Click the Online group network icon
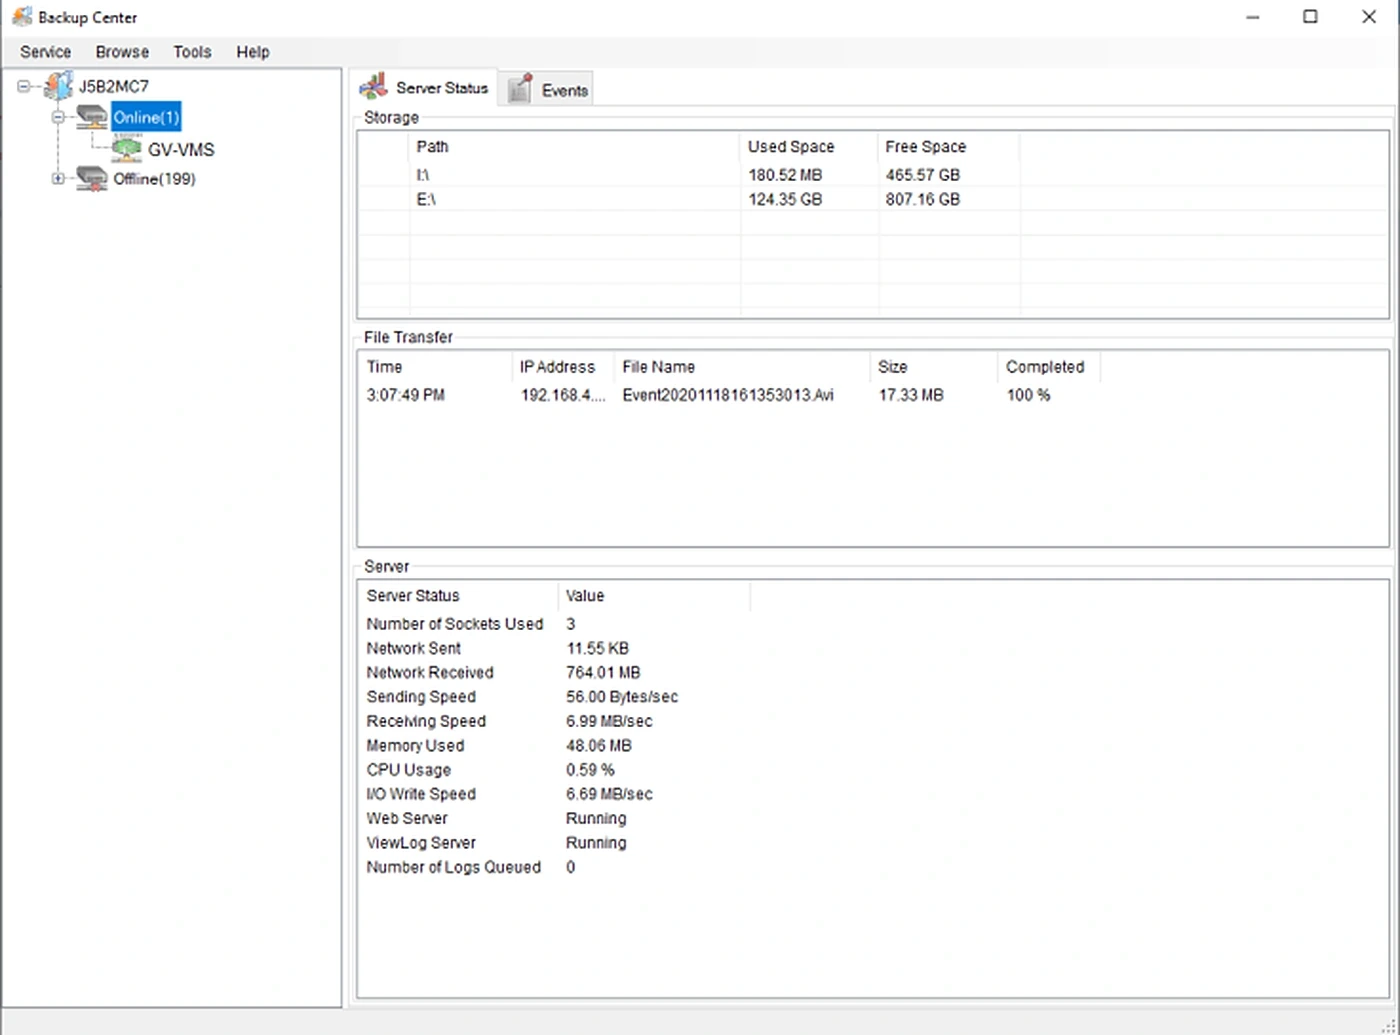The height and width of the screenshot is (1035, 1400). point(92,117)
